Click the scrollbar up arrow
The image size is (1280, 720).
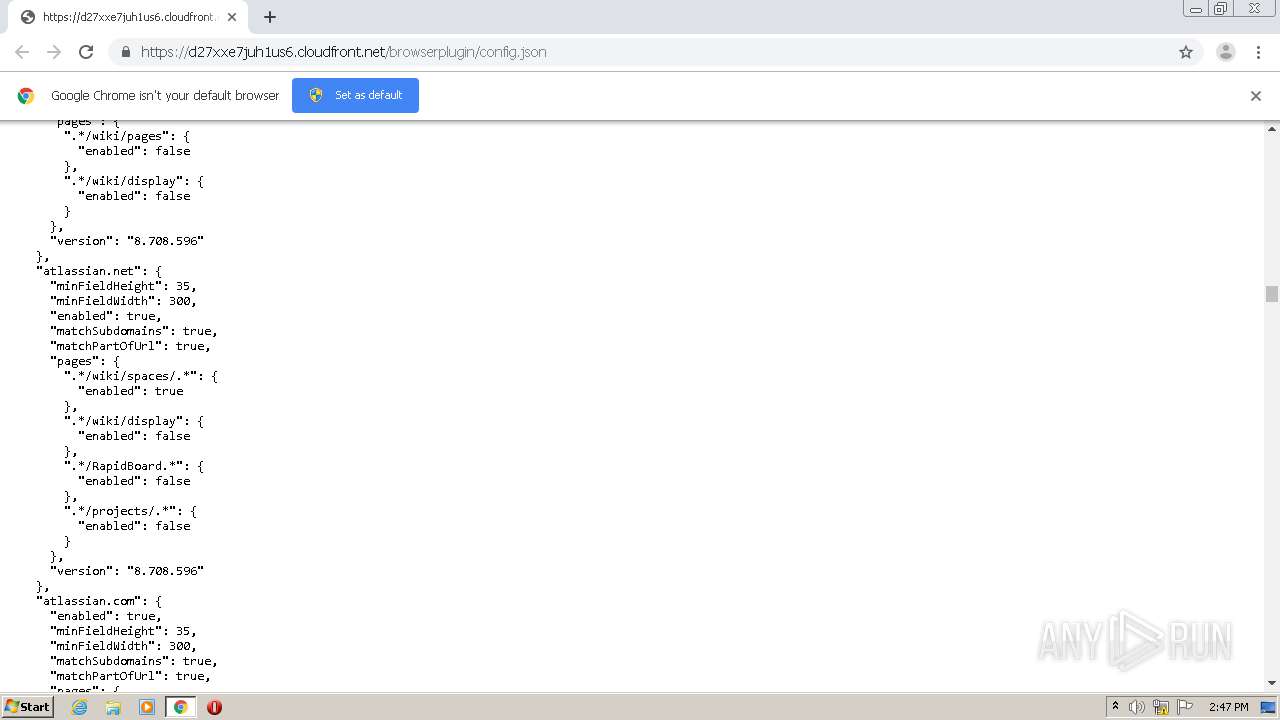1272,129
